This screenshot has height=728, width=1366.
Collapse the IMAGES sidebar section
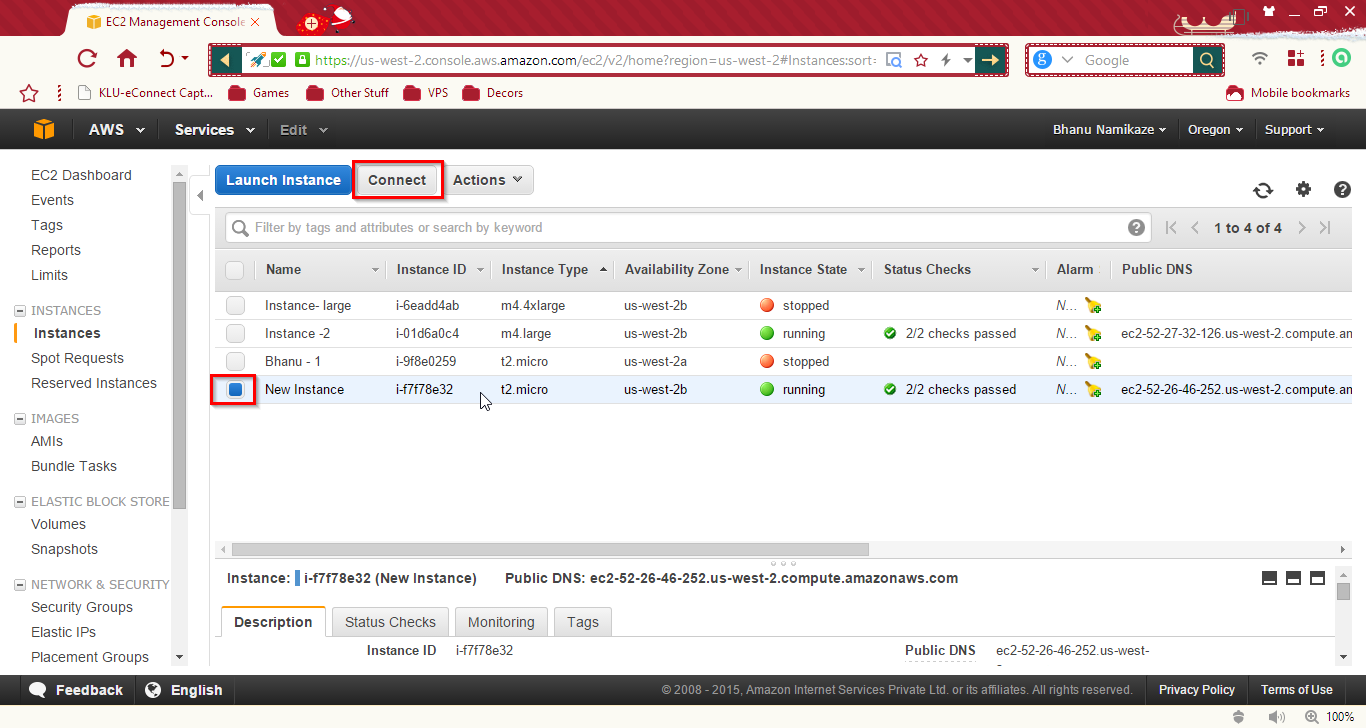20,419
